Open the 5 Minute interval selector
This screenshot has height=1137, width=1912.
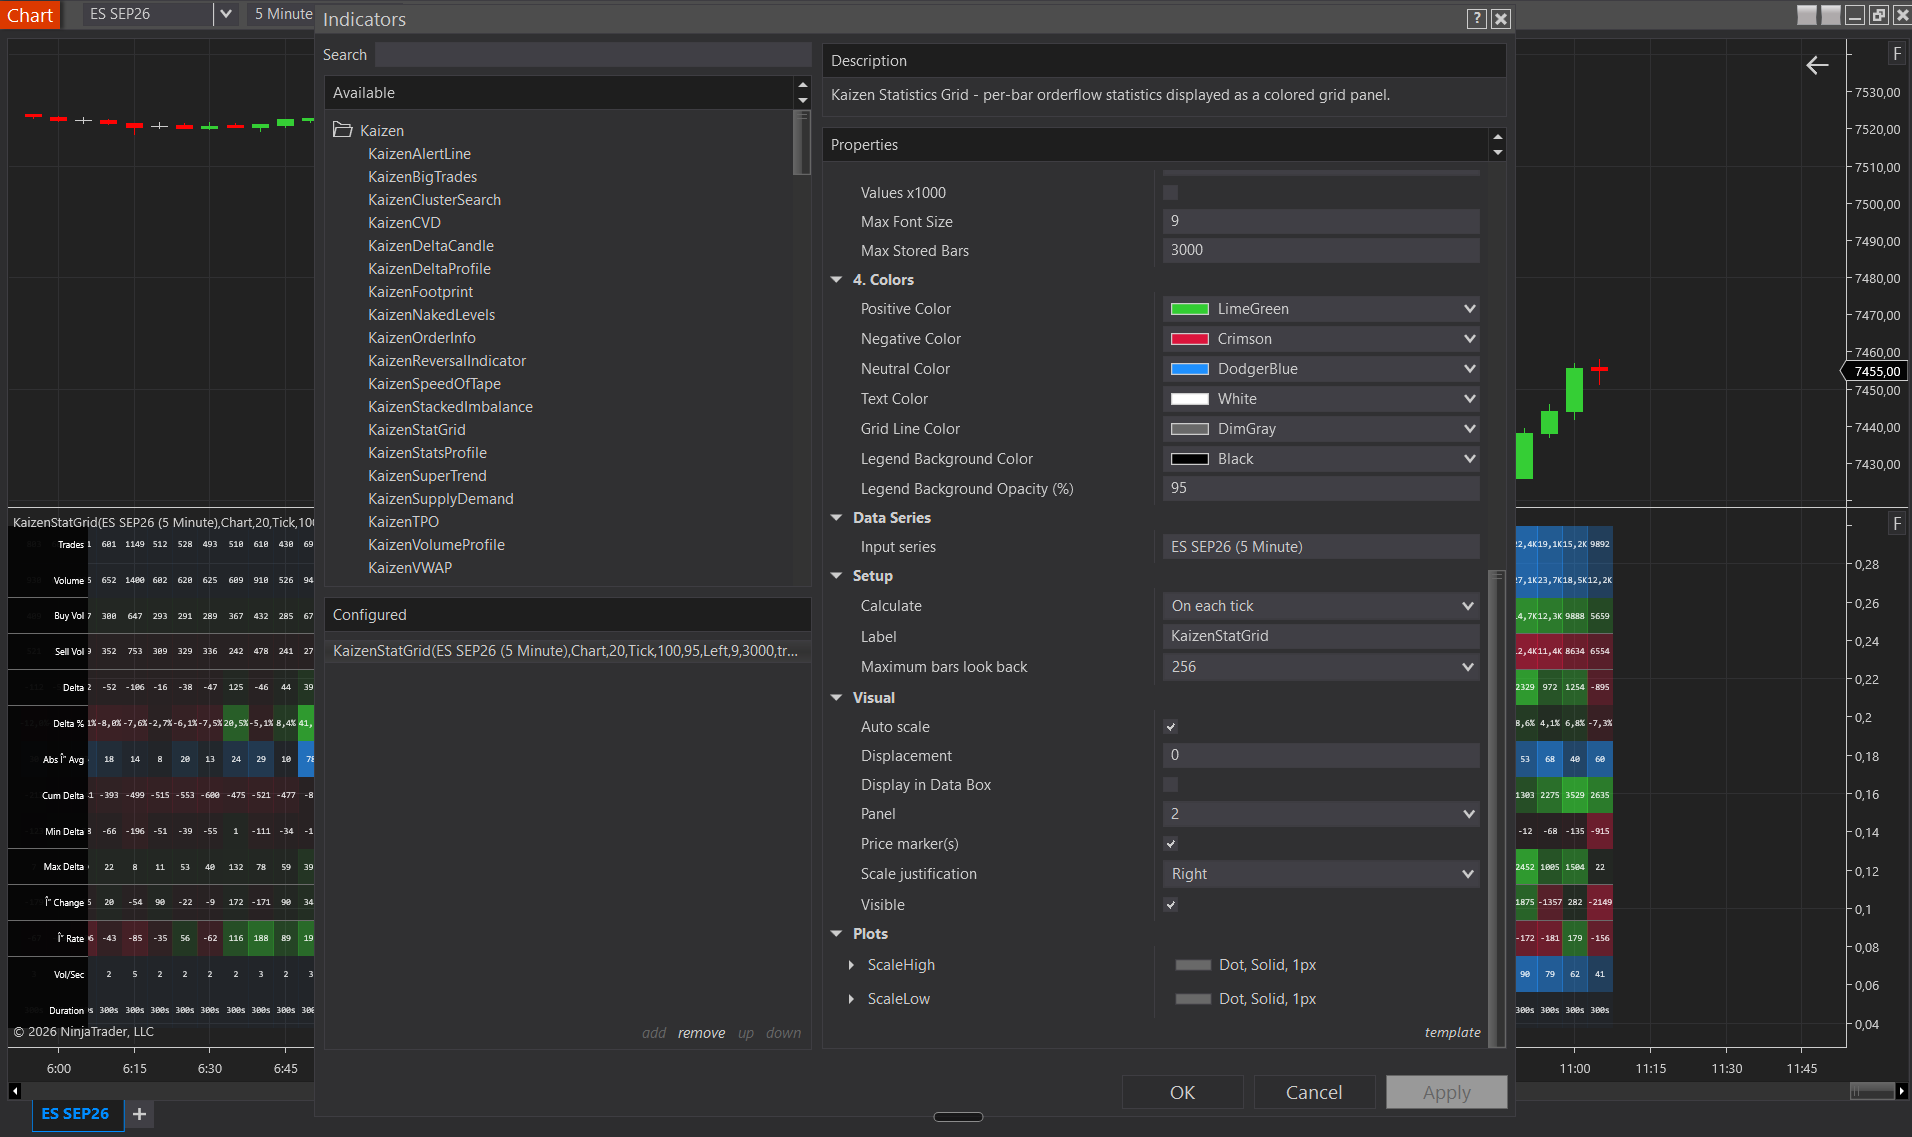pos(282,14)
